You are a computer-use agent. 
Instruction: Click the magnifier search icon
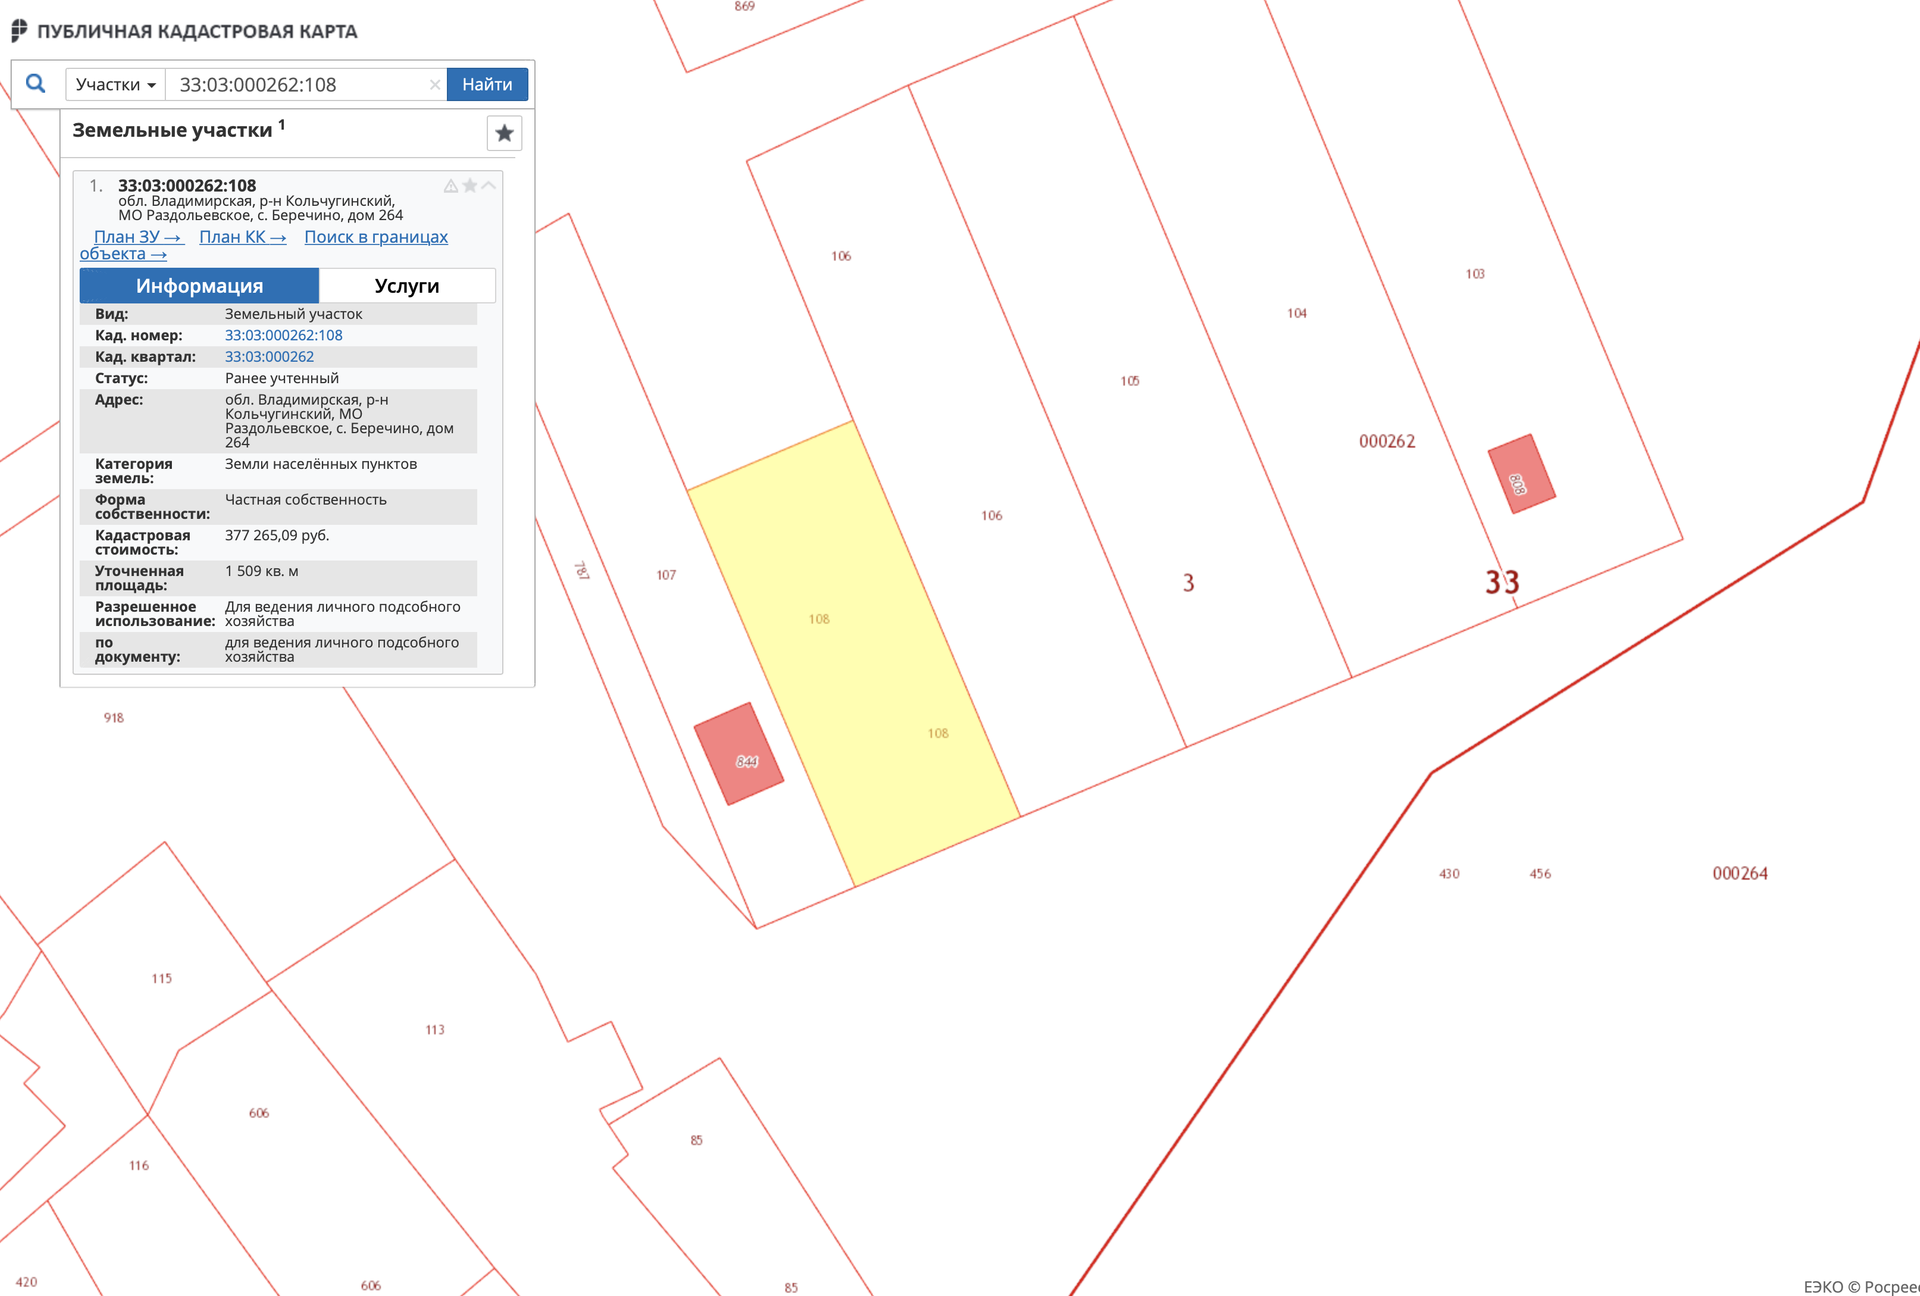[35, 84]
